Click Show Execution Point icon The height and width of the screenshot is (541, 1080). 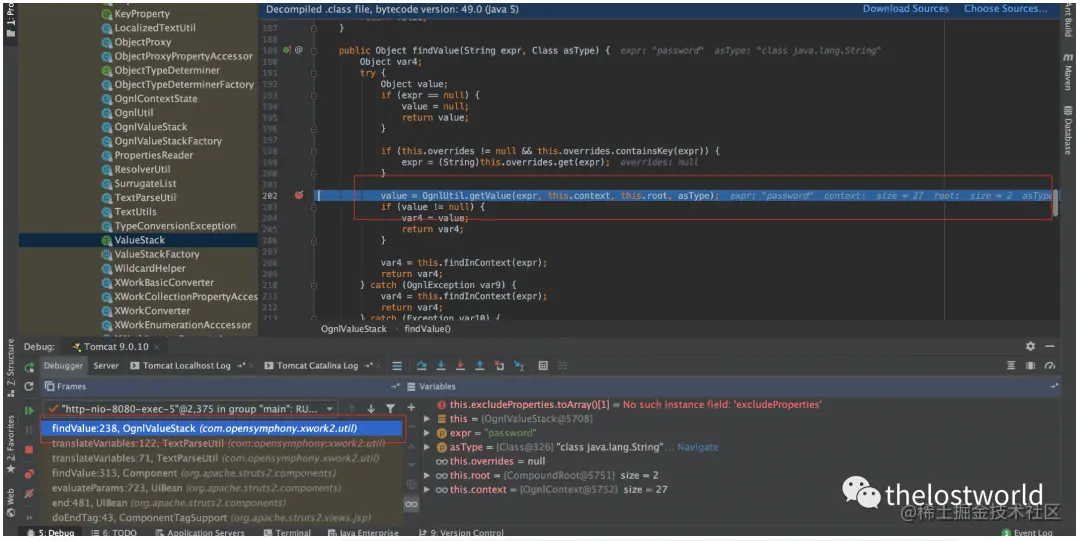pos(397,366)
